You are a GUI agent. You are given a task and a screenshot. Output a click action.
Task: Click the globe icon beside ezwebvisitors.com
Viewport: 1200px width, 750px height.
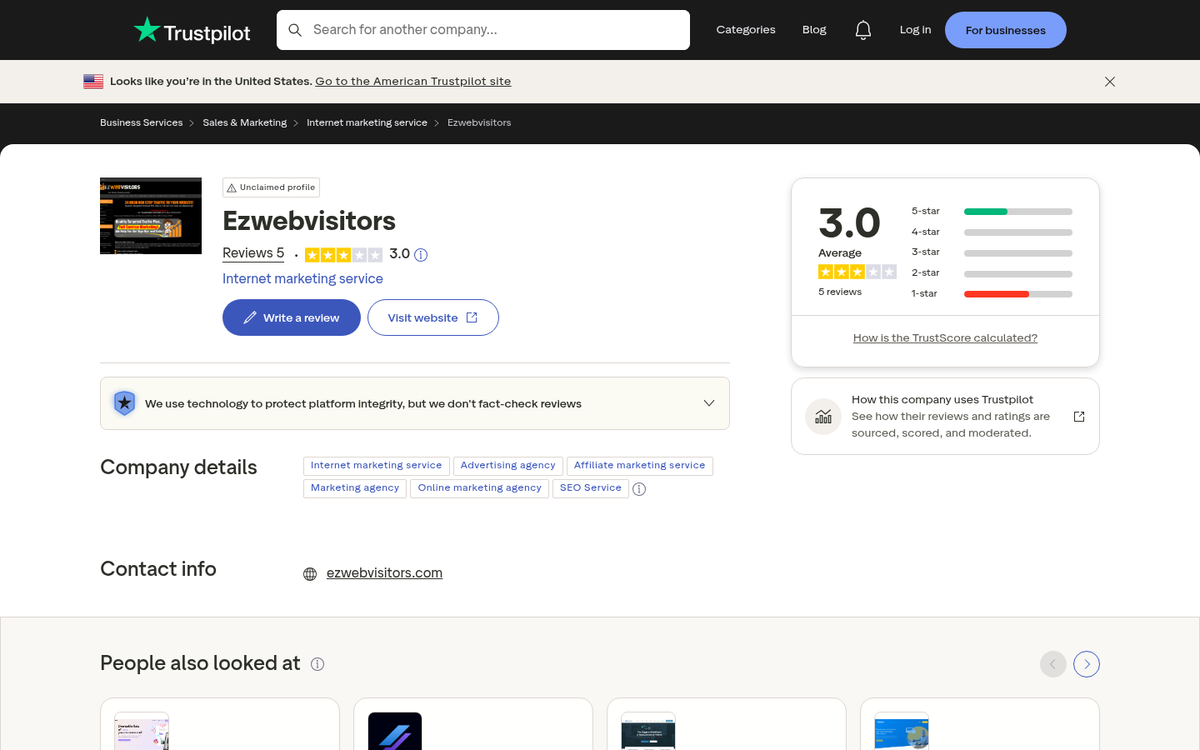[310, 573]
